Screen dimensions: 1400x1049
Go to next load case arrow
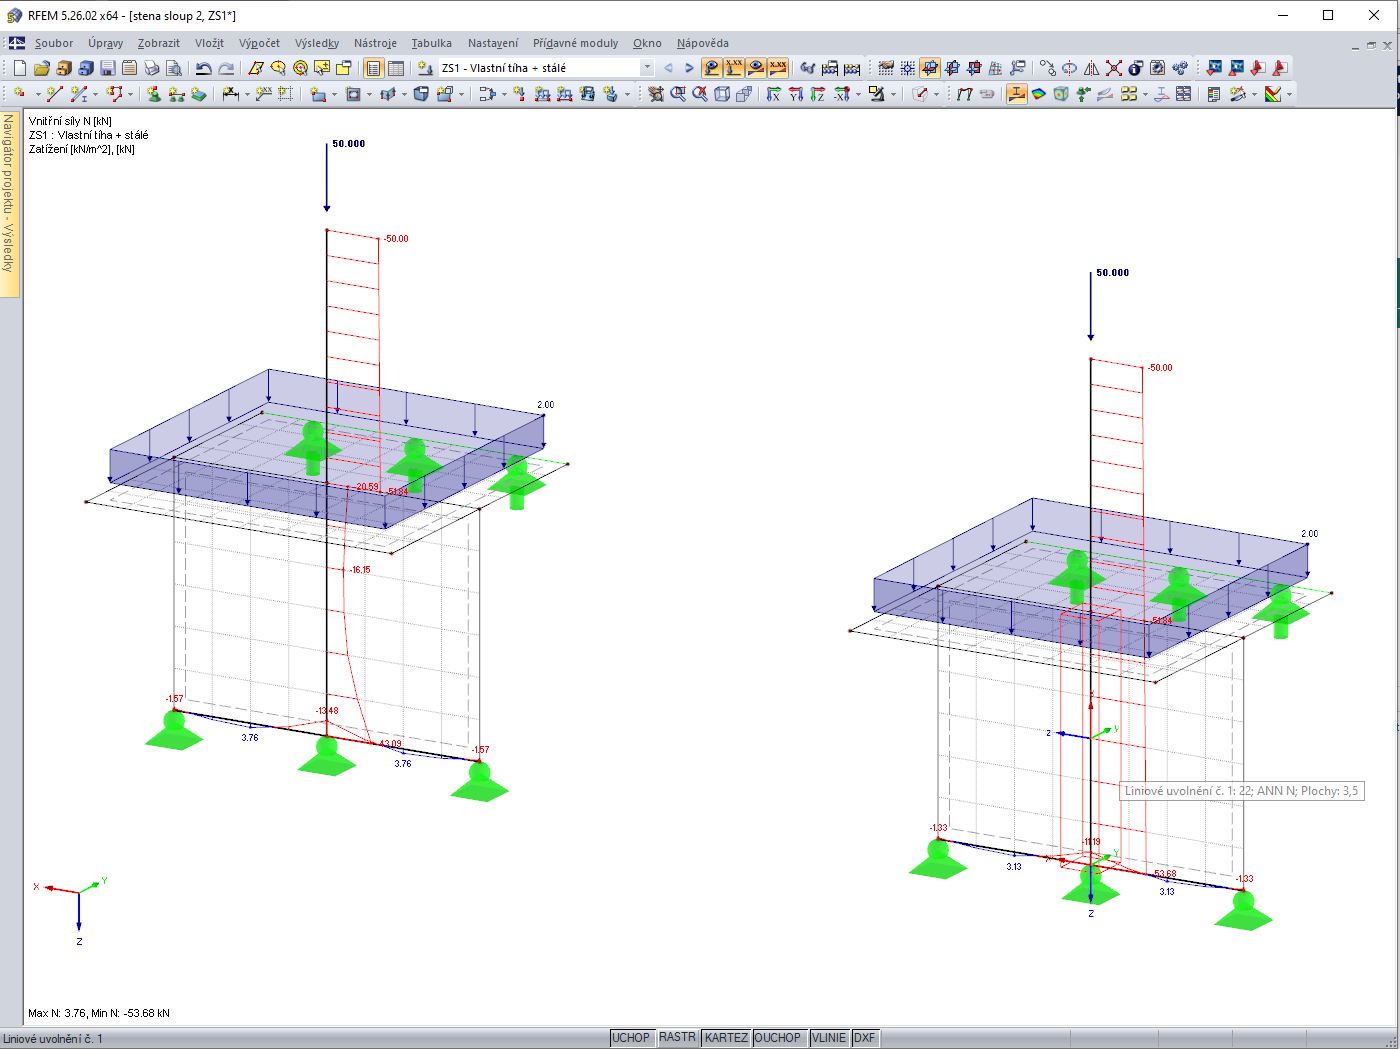pyautogui.click(x=689, y=68)
